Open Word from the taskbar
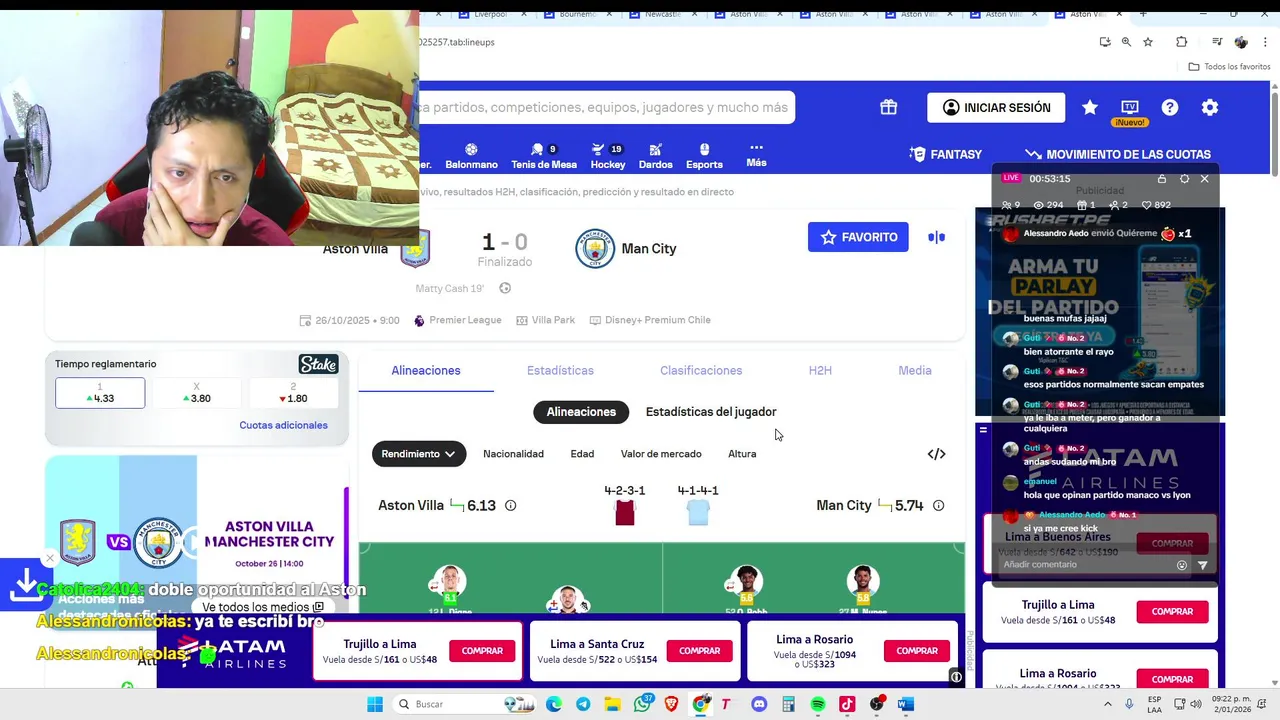This screenshot has width=1280, height=720. click(x=906, y=704)
